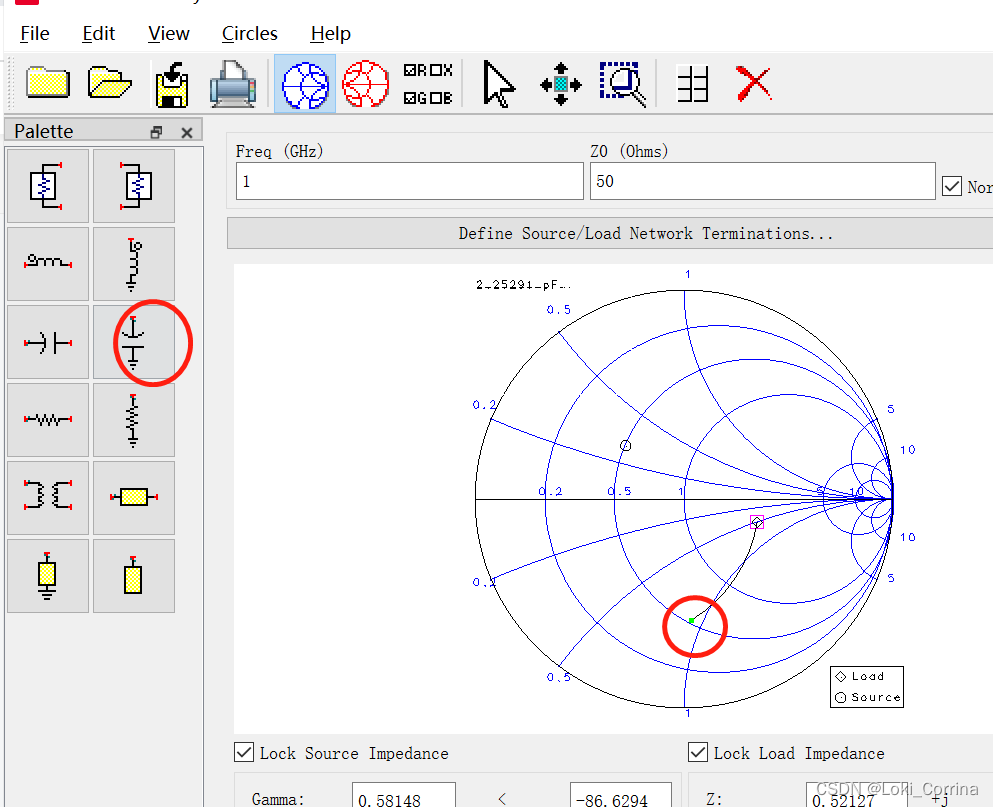Toggle the R checkbox in toolbar

[x=415, y=70]
